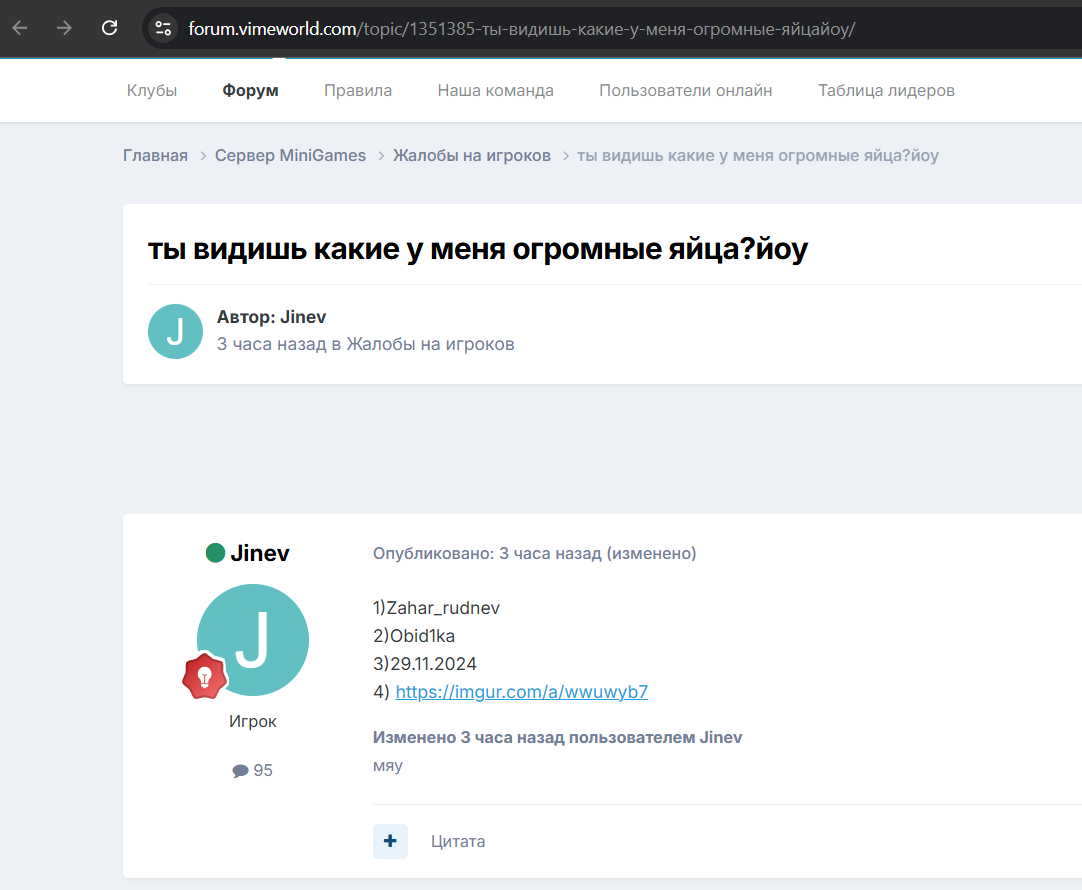Click the plus multi-quote button

[x=390, y=841]
